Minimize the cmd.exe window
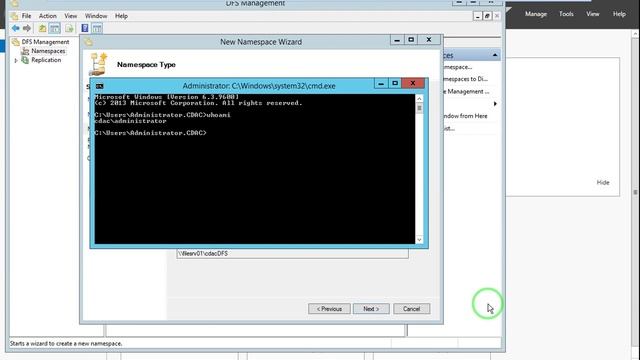The width and height of the screenshot is (640, 360). click(381, 83)
